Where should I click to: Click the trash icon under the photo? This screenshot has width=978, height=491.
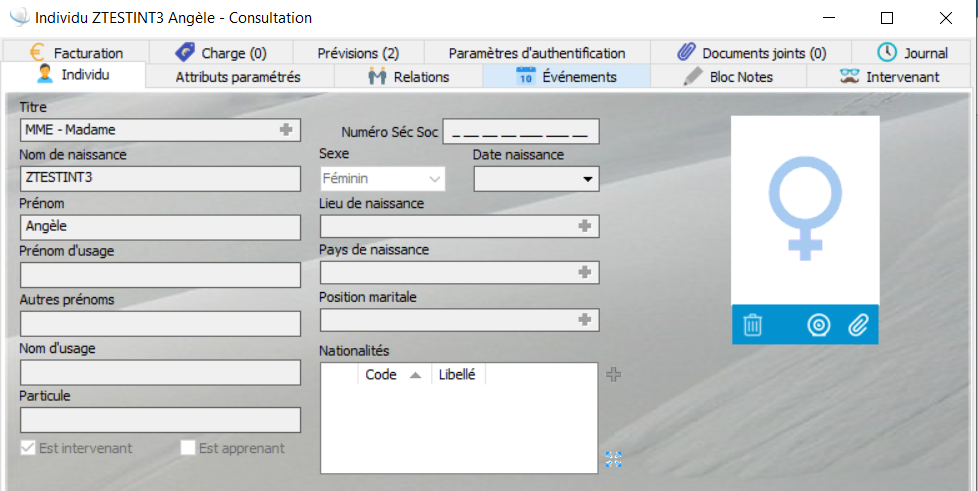[x=753, y=325]
